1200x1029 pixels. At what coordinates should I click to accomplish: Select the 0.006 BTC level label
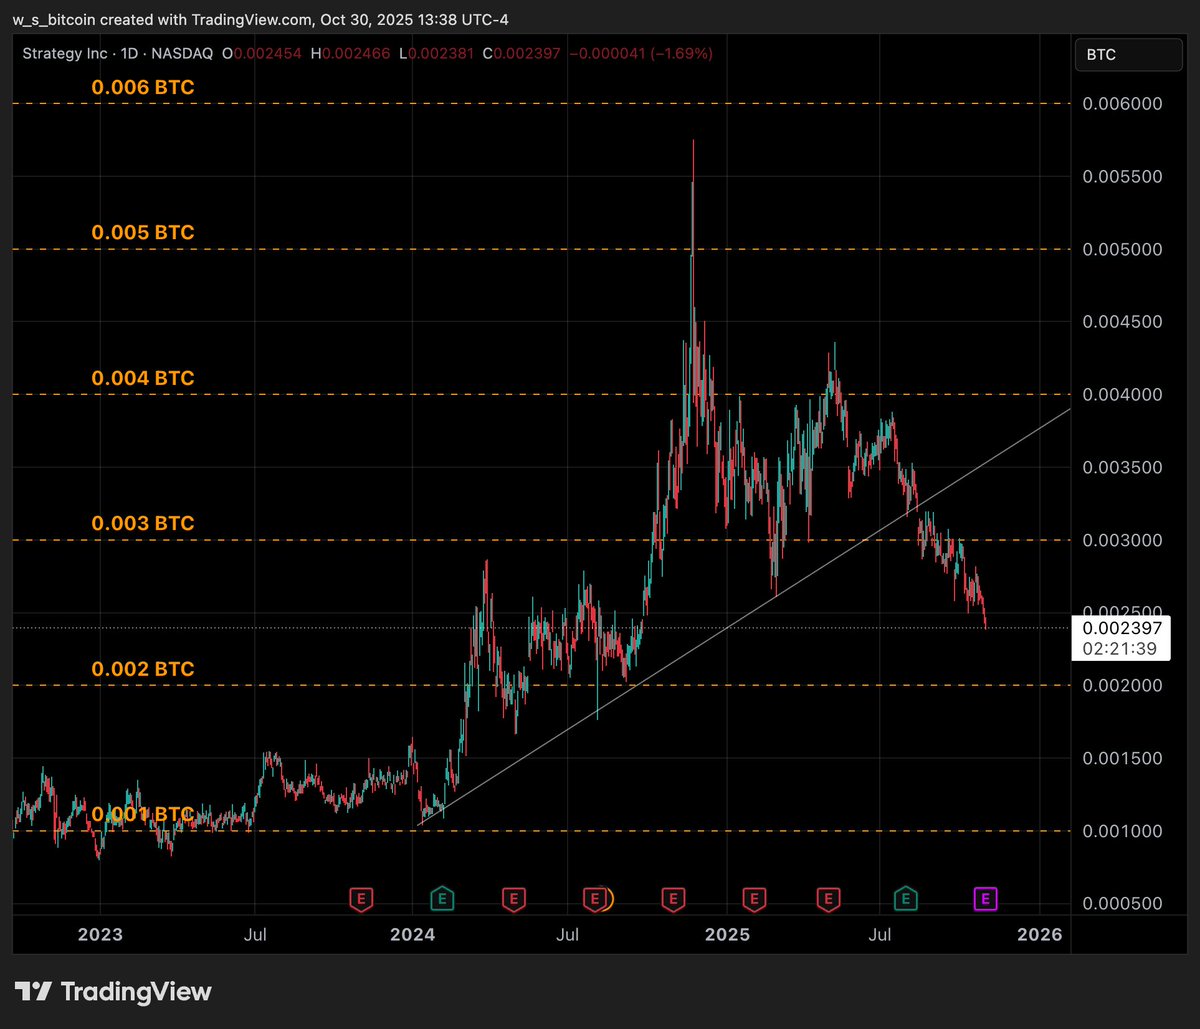point(143,87)
